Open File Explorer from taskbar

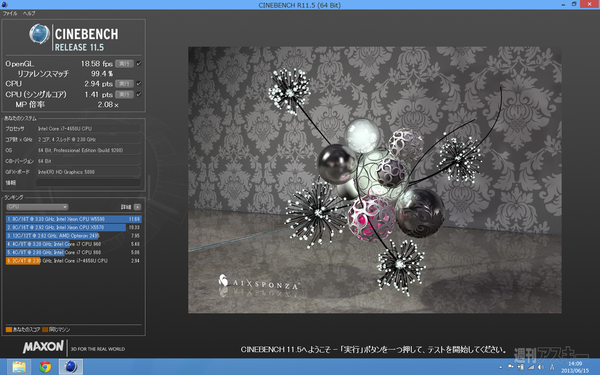pyautogui.click(x=19, y=367)
